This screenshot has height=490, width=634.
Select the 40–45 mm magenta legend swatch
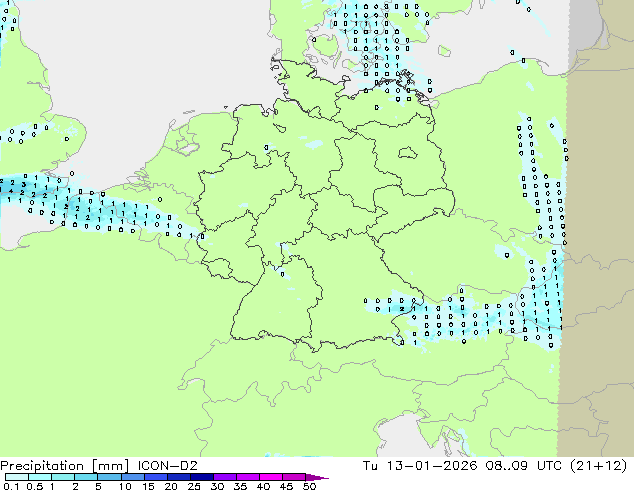pos(271,477)
